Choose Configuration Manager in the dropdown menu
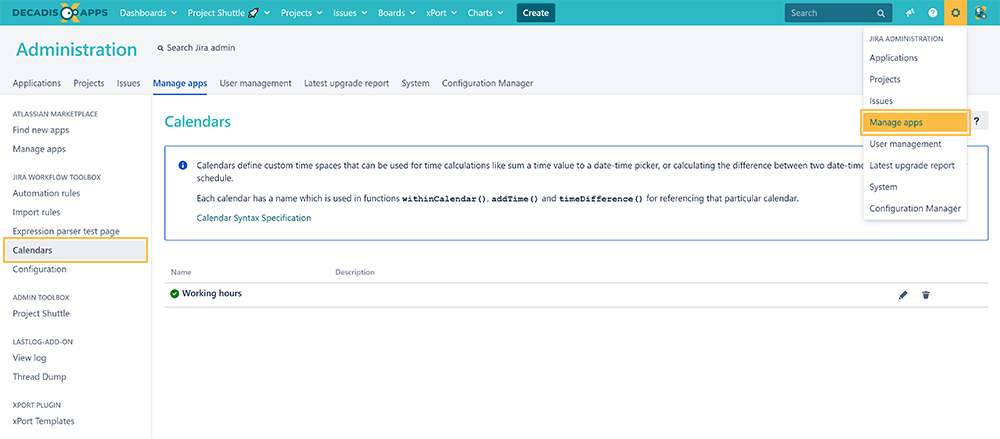This screenshot has height=439, width=1000. (915, 209)
